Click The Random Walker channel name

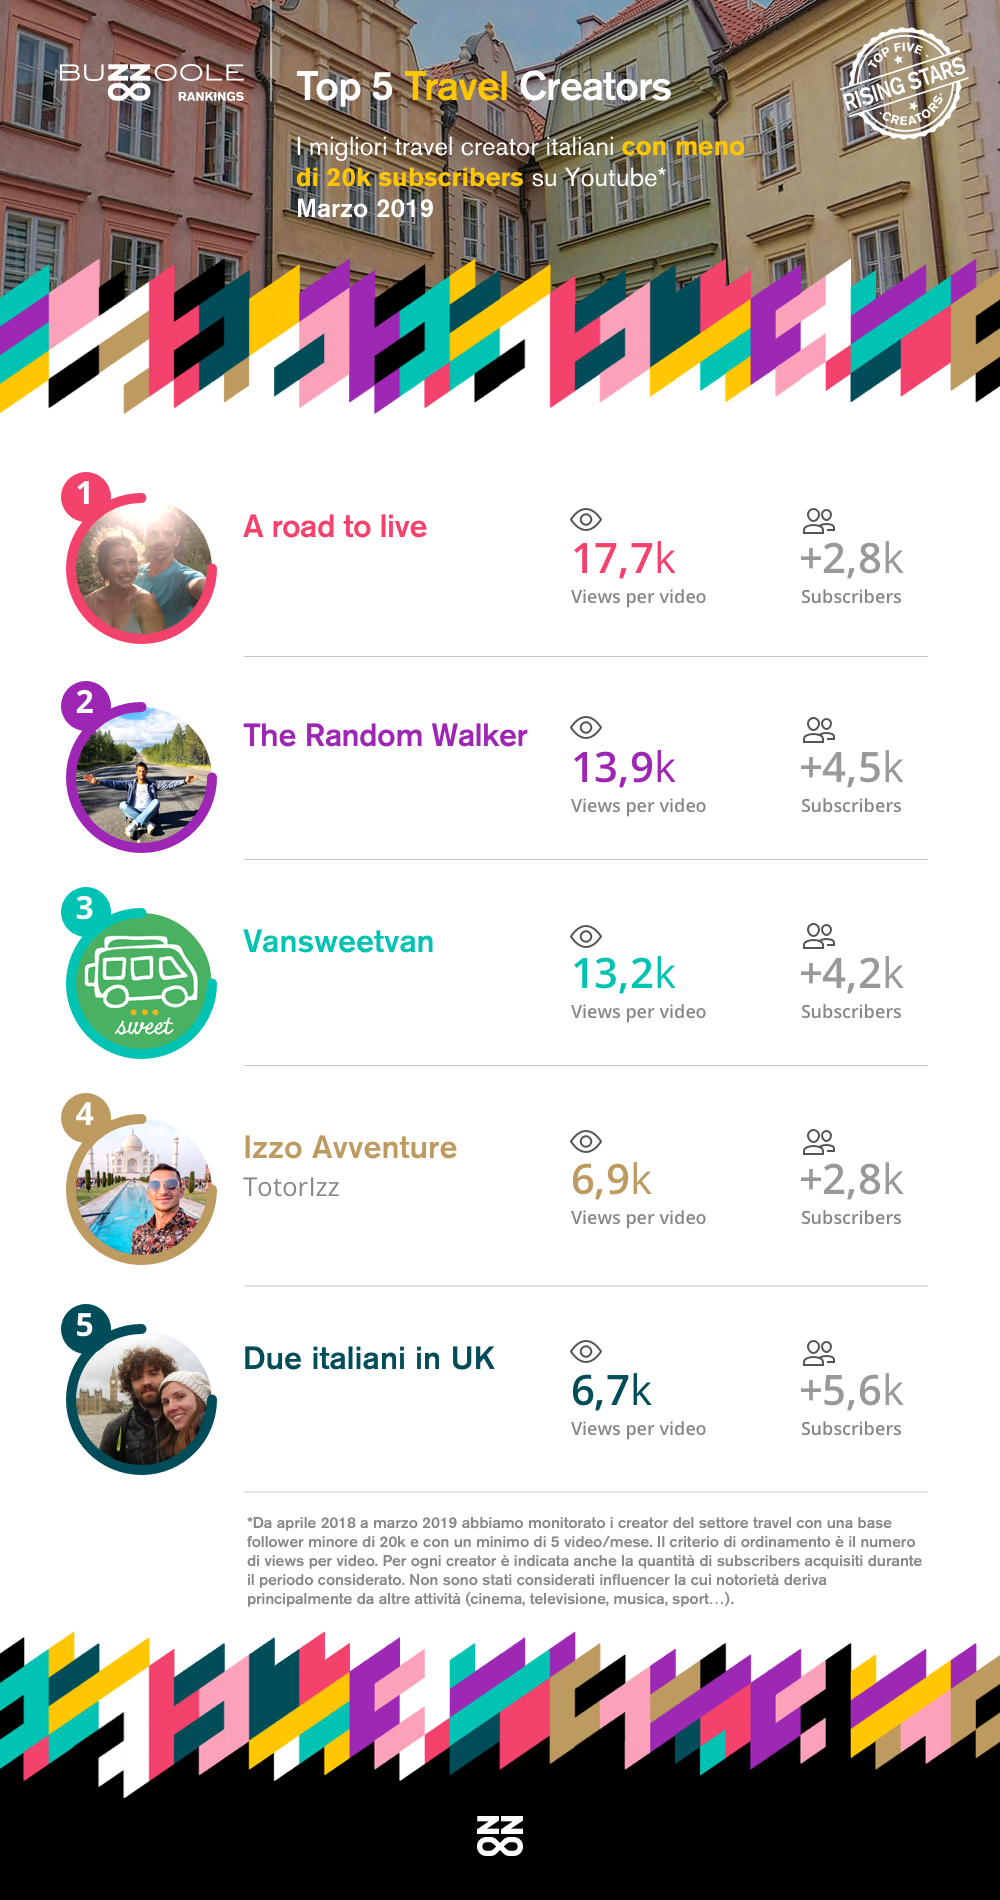(385, 735)
